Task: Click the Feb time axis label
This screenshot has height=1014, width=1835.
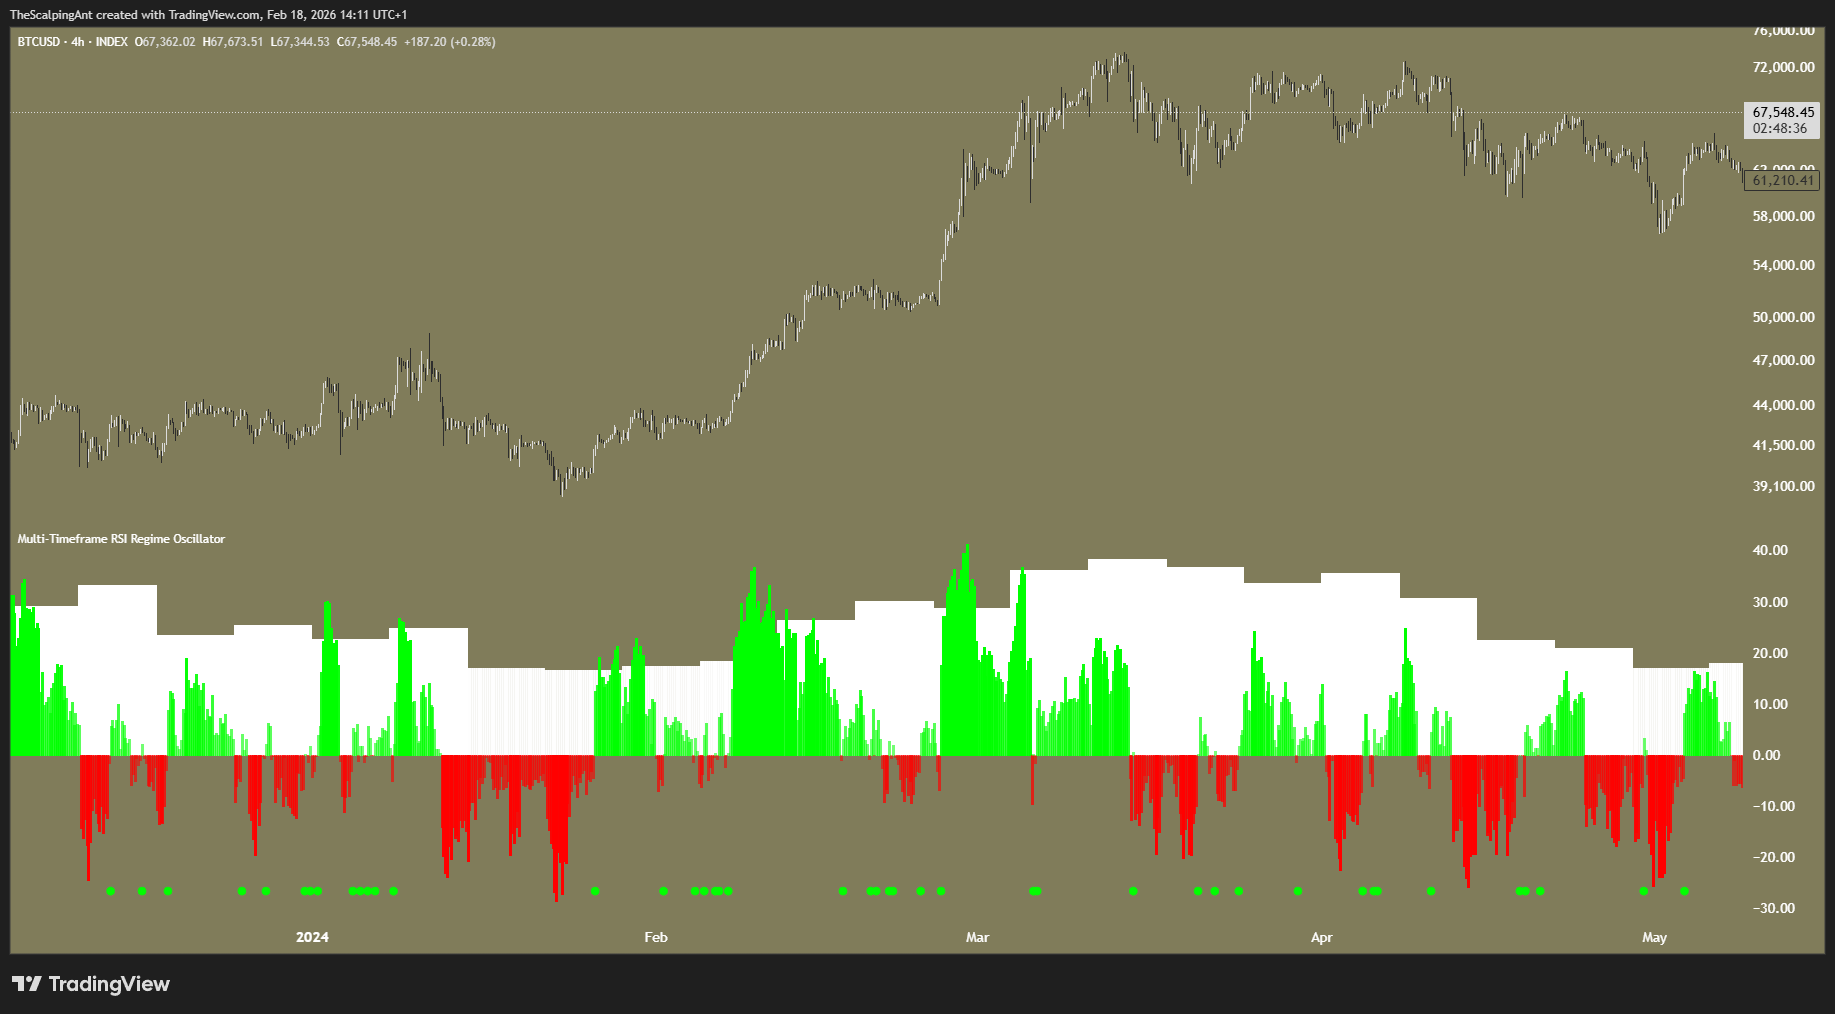Action: point(656,938)
